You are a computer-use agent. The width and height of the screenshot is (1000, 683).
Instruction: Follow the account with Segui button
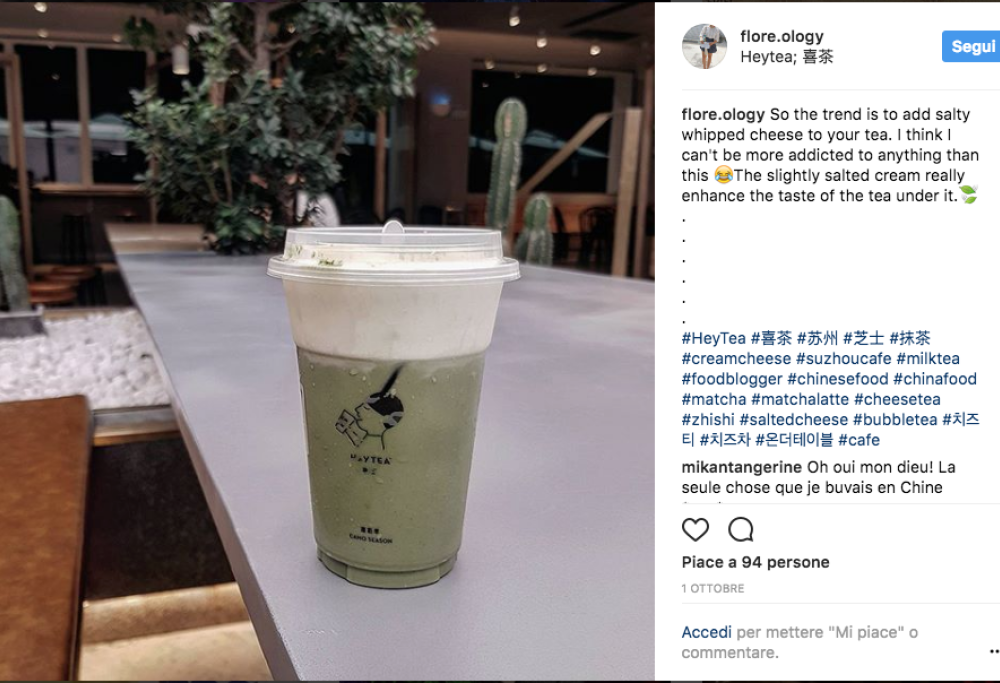pos(971,47)
